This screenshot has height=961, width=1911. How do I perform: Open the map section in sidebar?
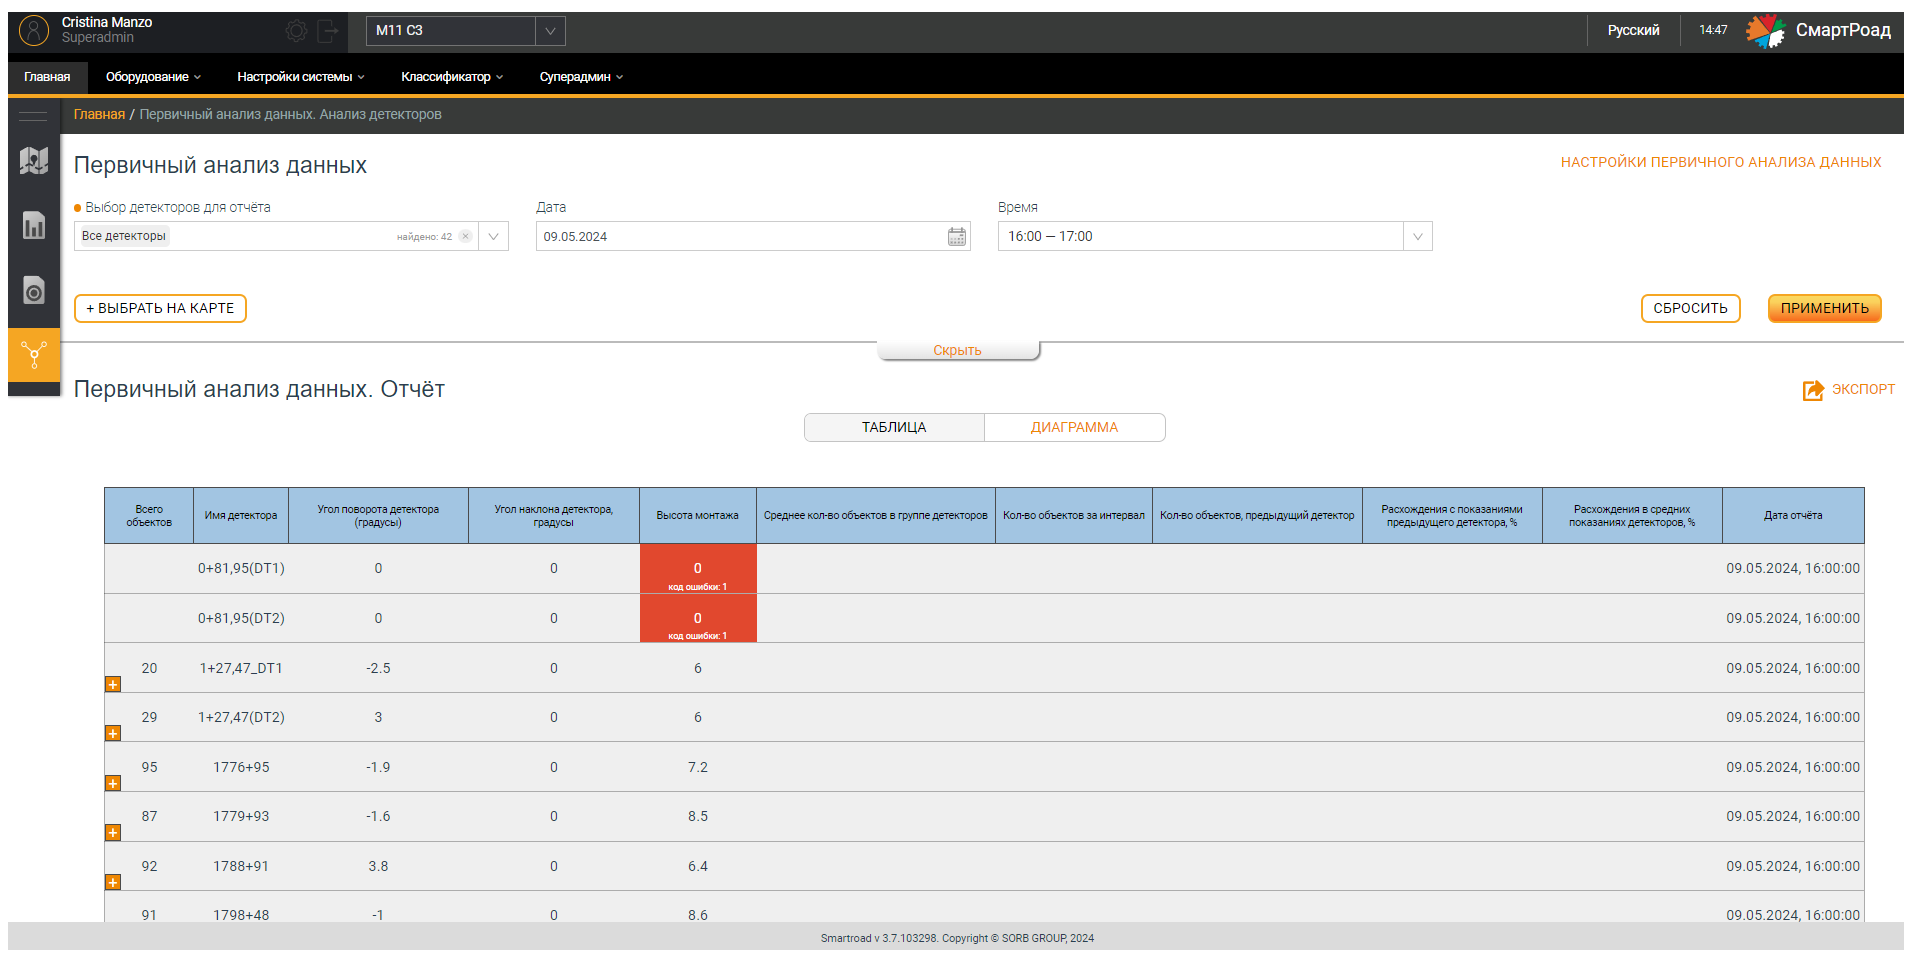(x=34, y=160)
